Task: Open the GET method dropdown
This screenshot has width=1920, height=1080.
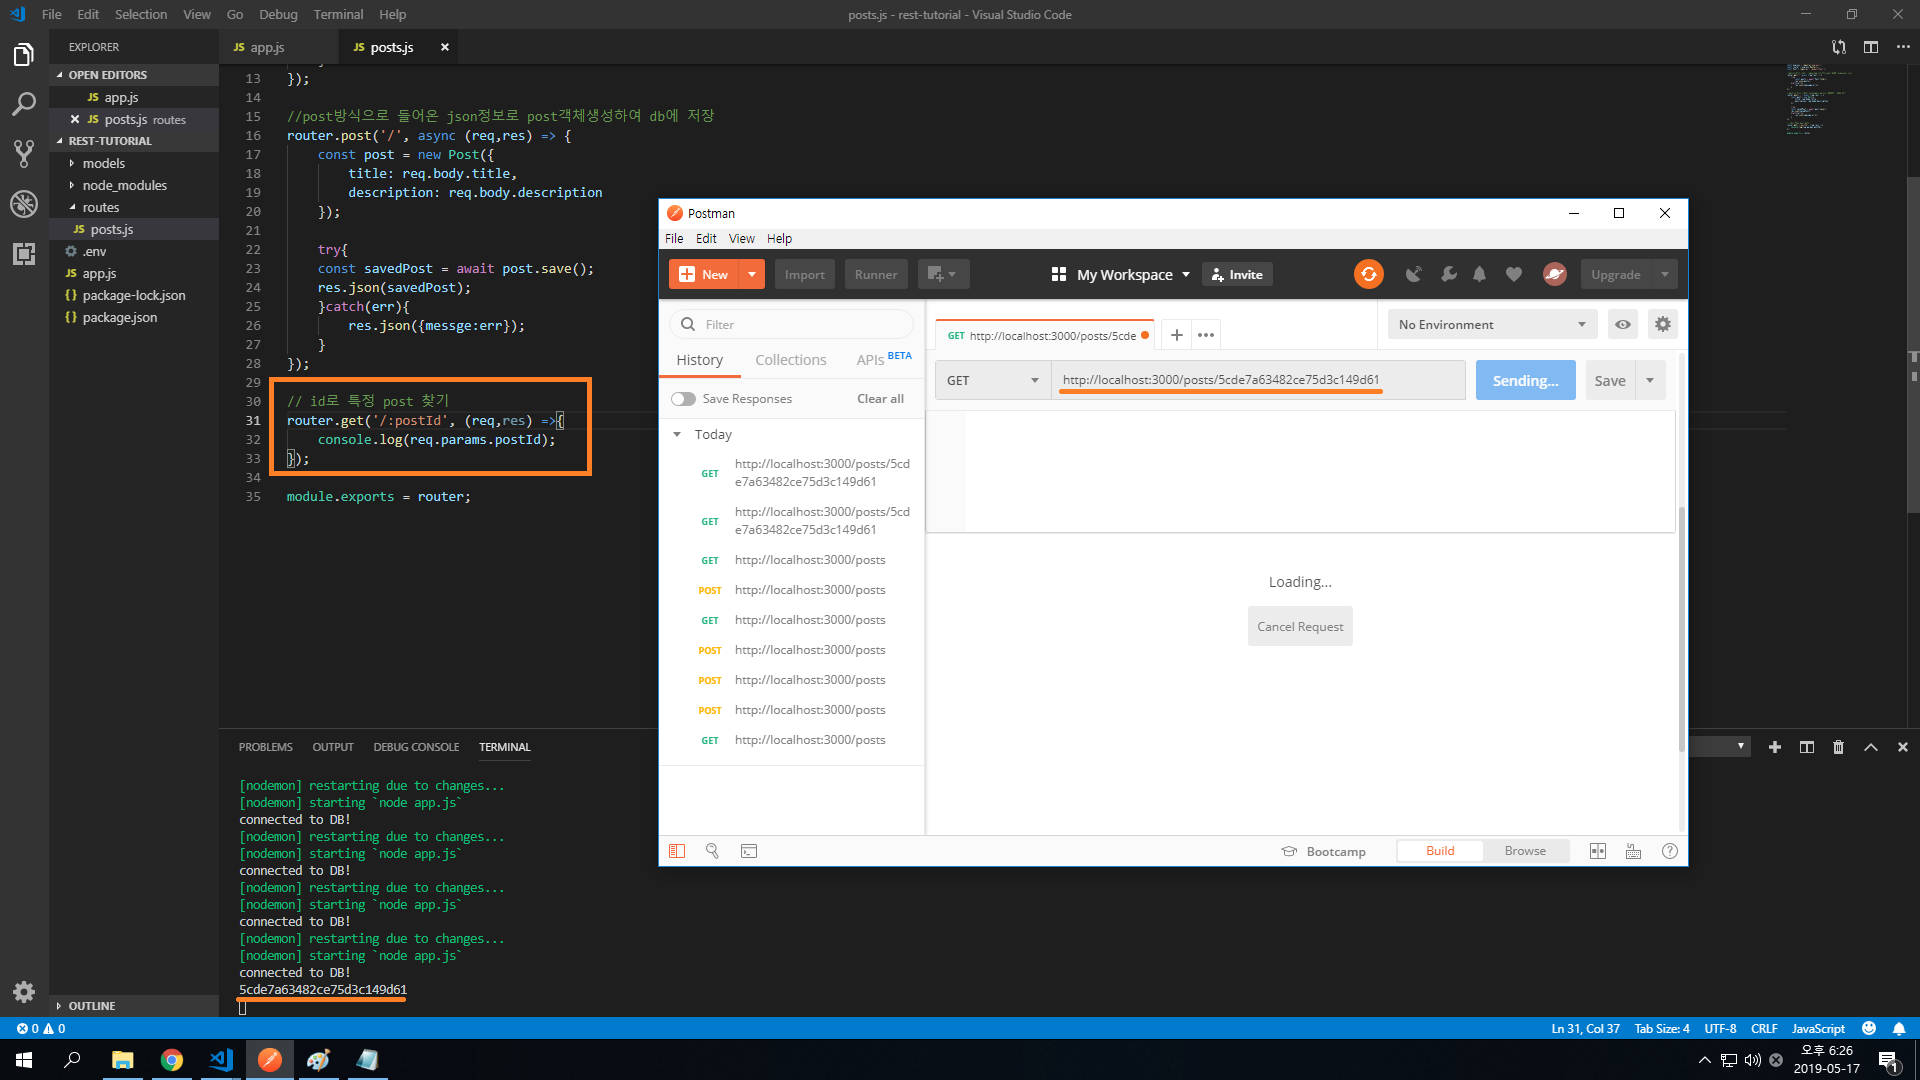Action: [993, 380]
